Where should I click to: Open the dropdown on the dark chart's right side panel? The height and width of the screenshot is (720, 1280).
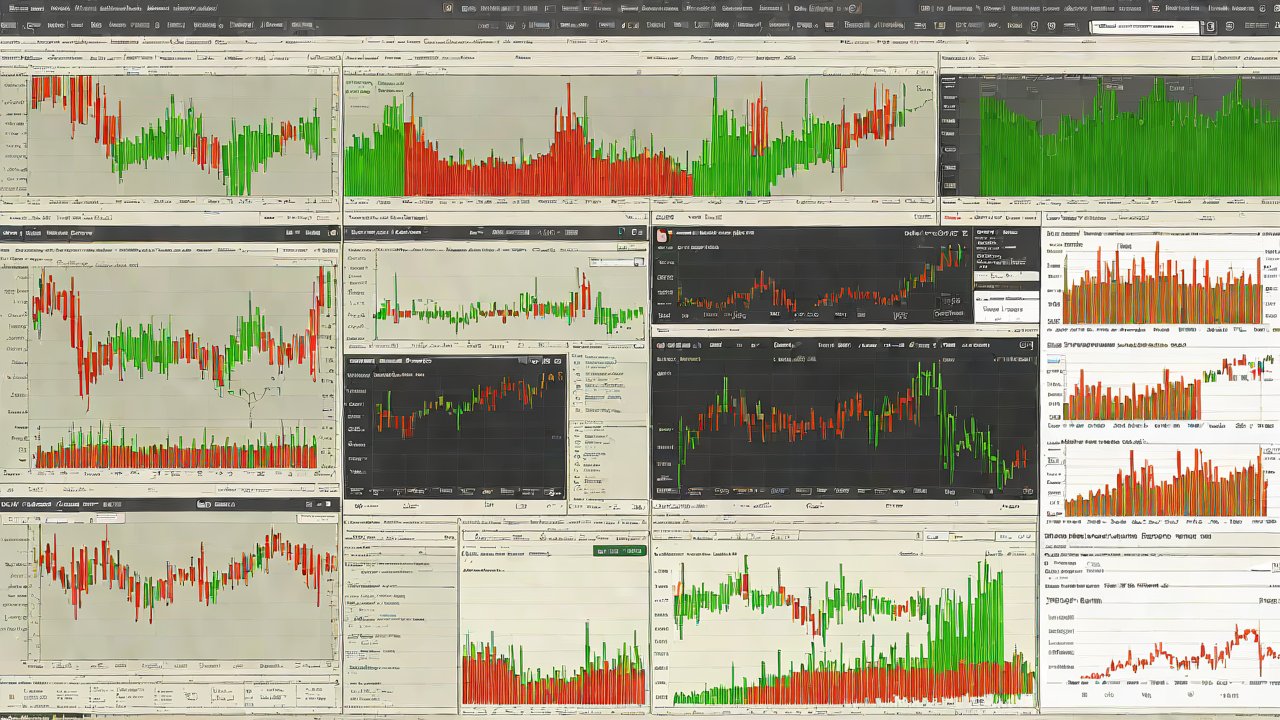(1006, 274)
